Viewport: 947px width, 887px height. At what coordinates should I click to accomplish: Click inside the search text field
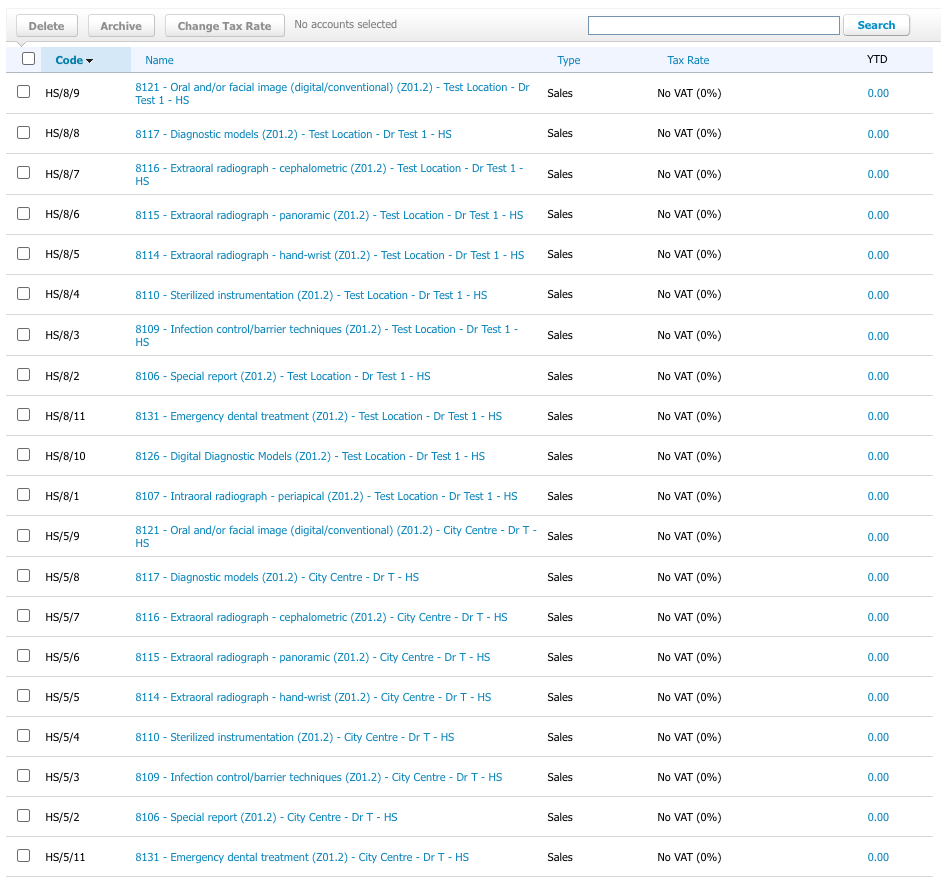coord(713,25)
